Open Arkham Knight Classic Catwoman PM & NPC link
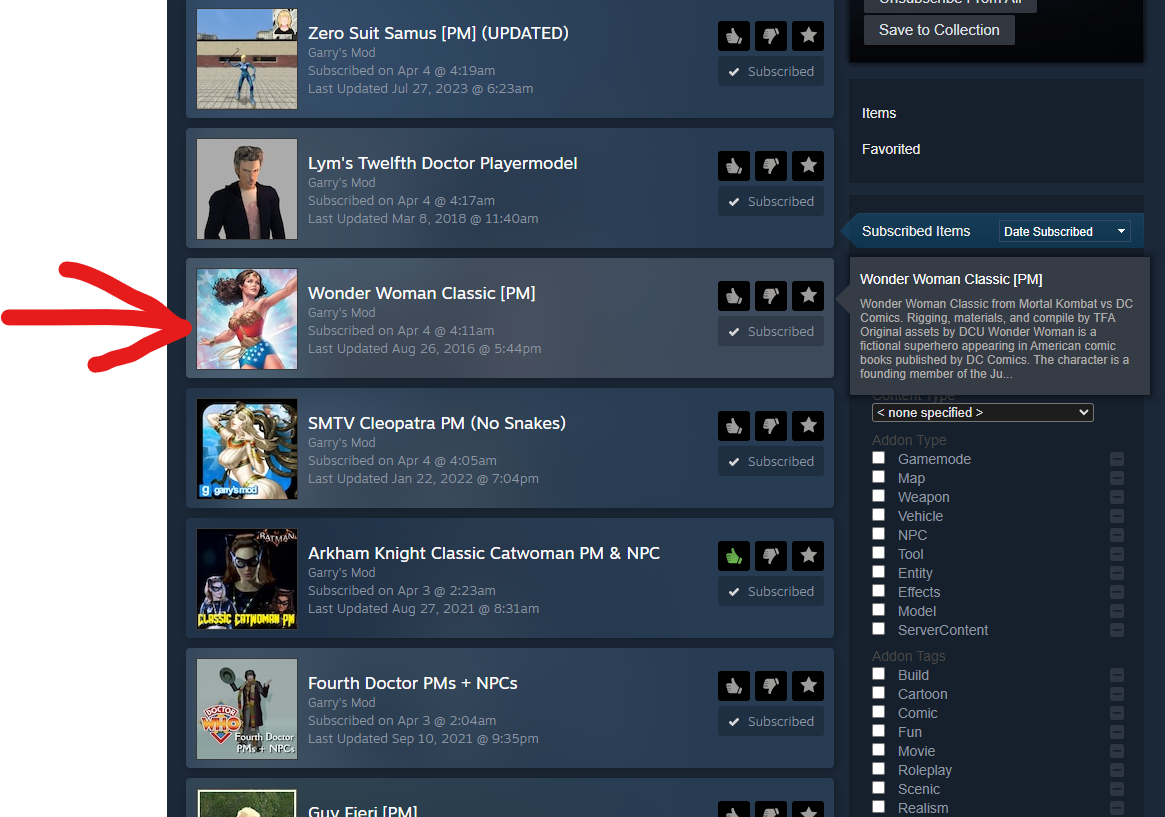The image size is (1165, 817). [x=484, y=553]
